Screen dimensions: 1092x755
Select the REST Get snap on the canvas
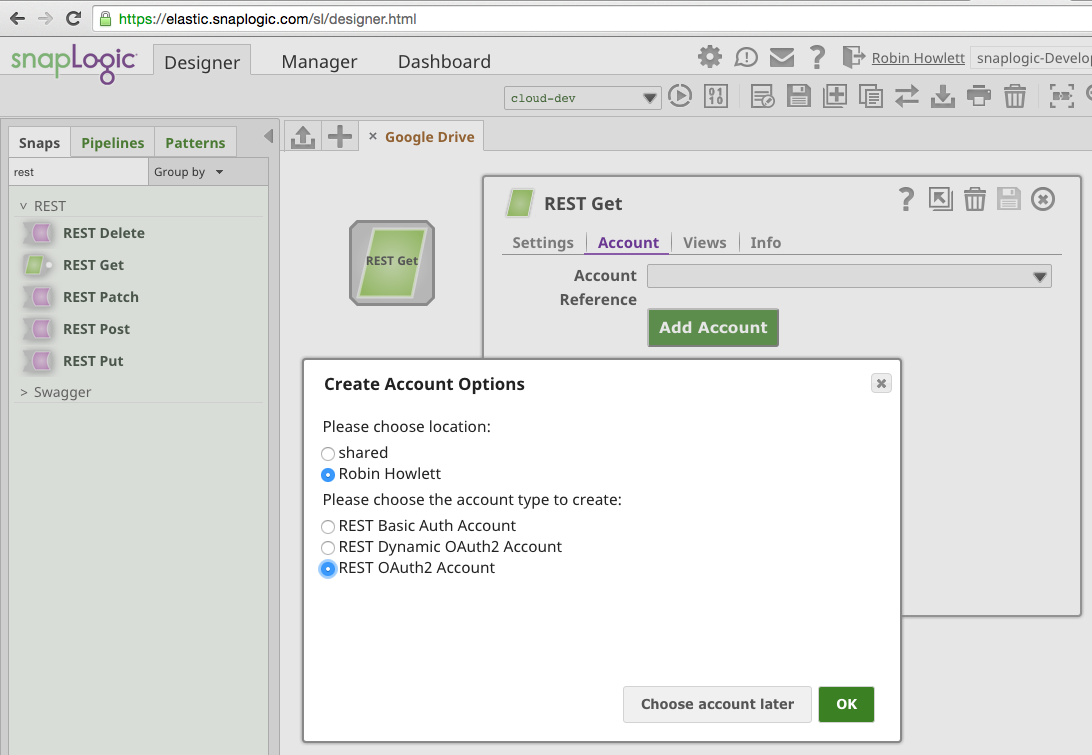392,263
